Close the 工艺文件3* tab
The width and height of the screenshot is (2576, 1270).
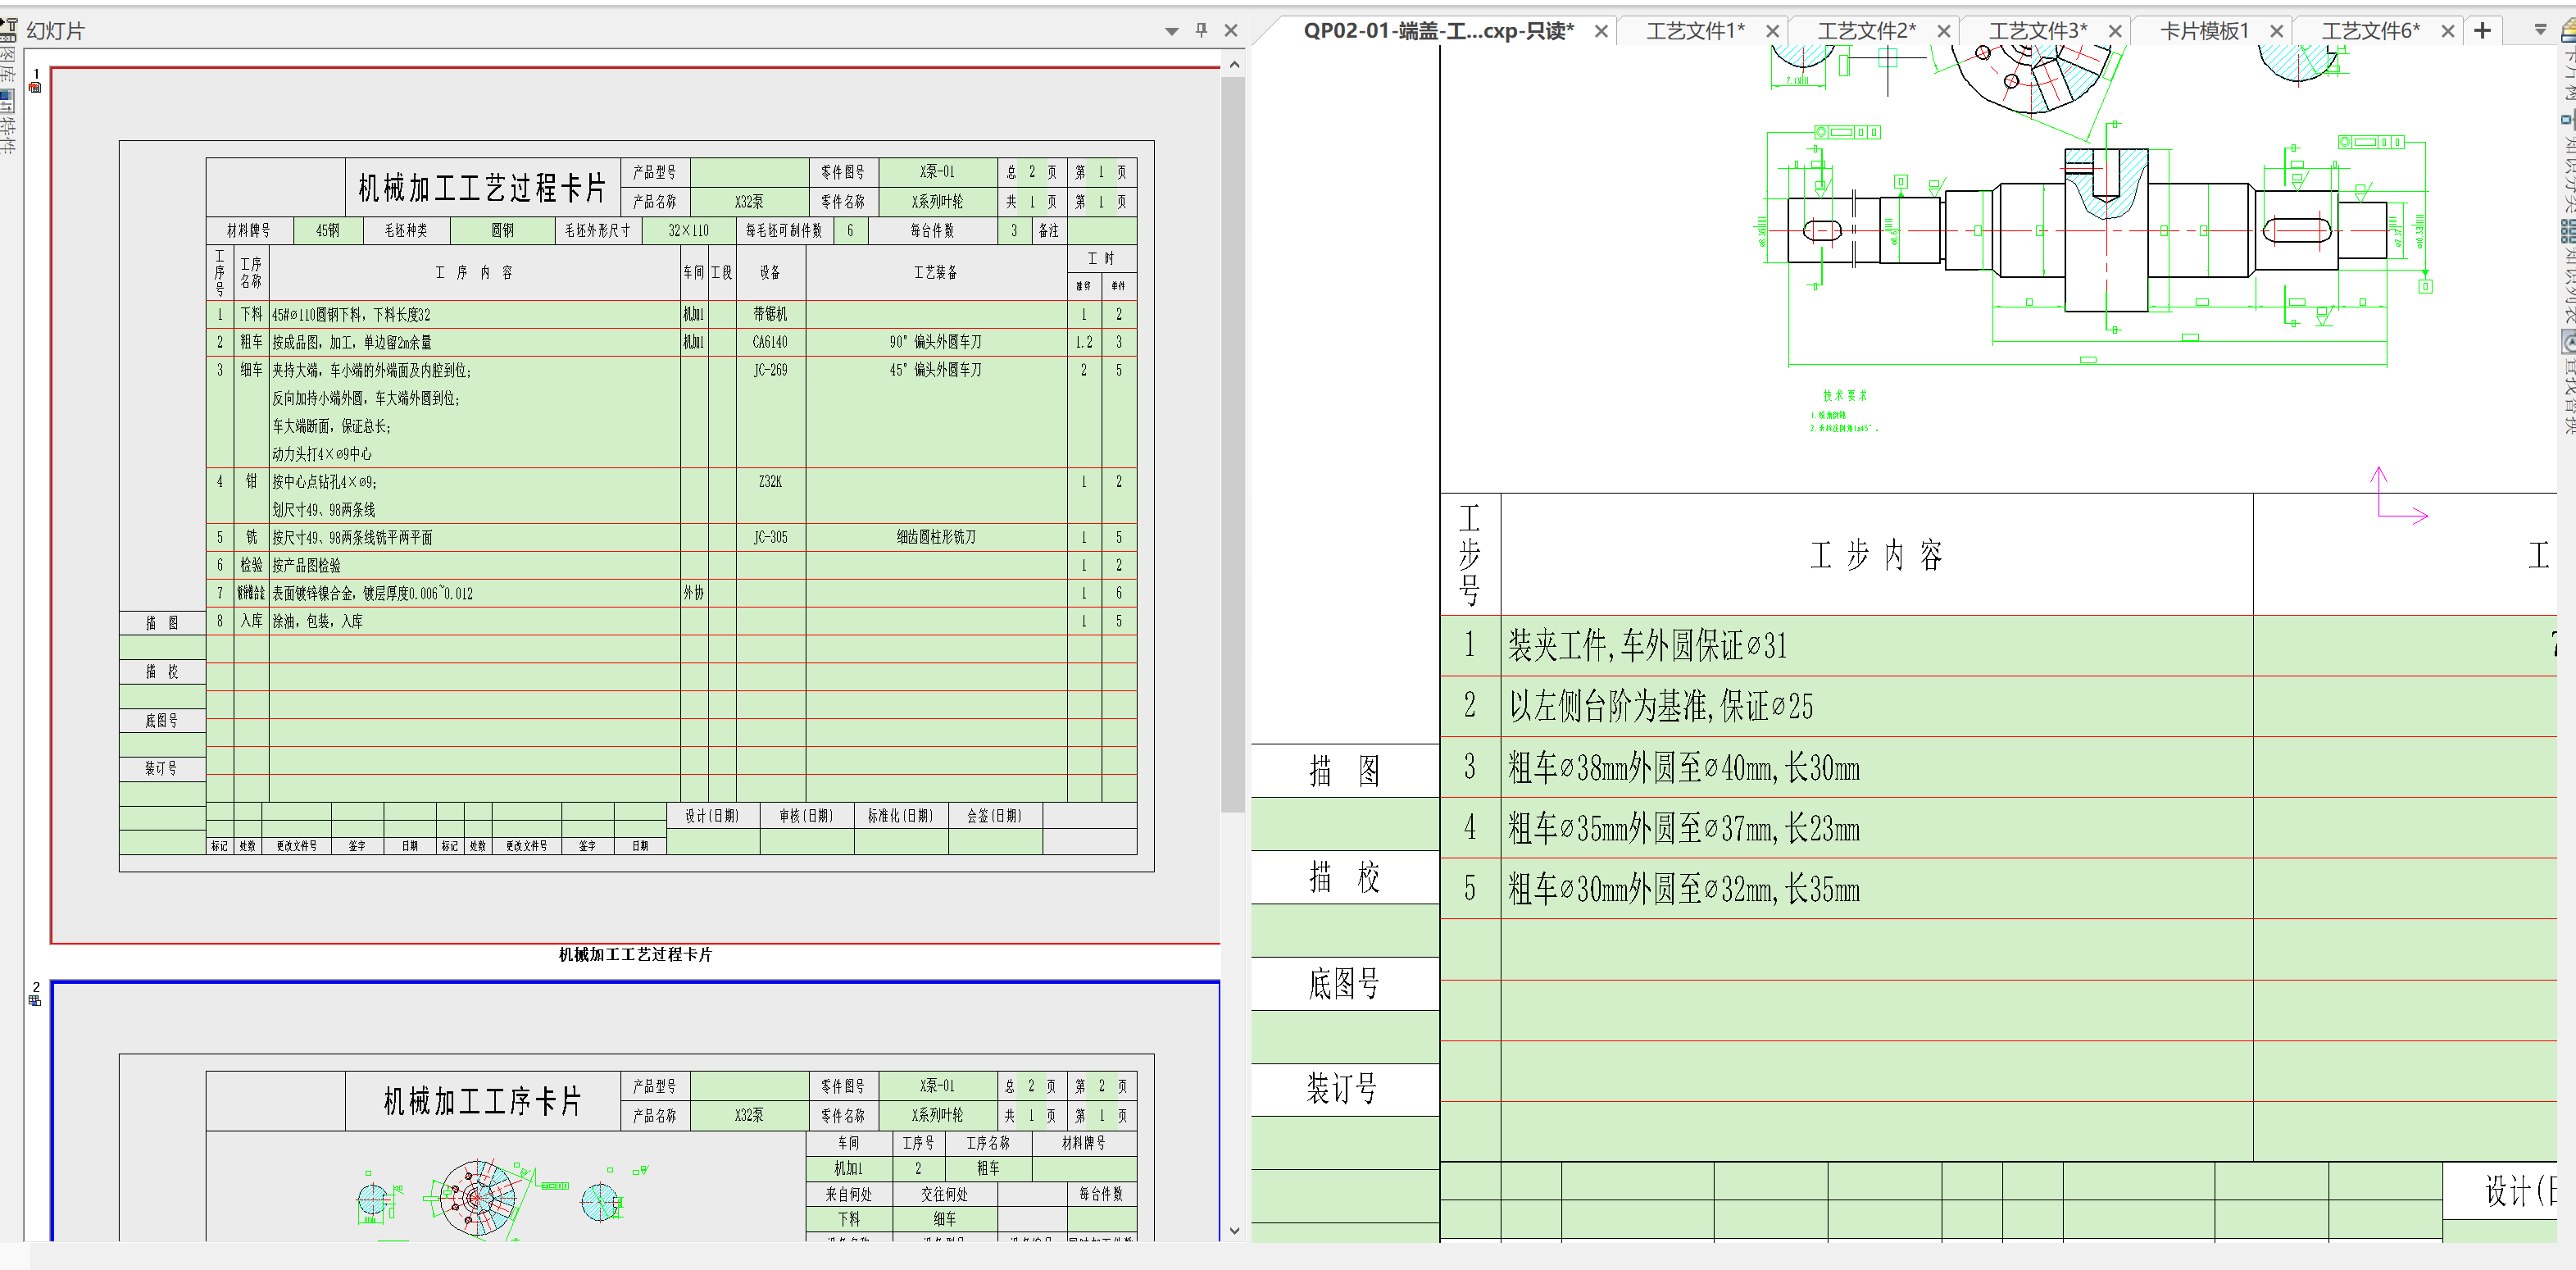[x=2115, y=31]
